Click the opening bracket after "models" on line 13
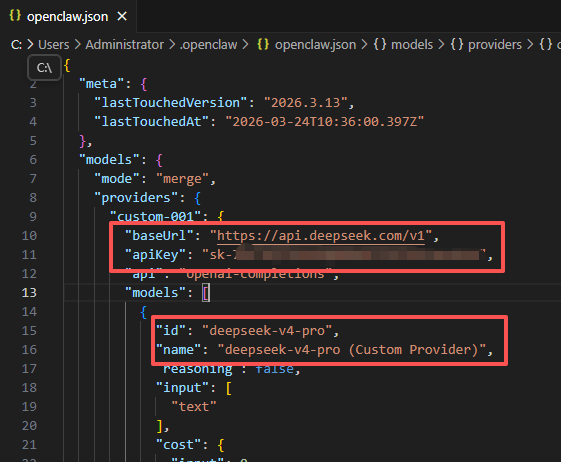Image resolution: width=561 pixels, height=462 pixels. [206, 293]
